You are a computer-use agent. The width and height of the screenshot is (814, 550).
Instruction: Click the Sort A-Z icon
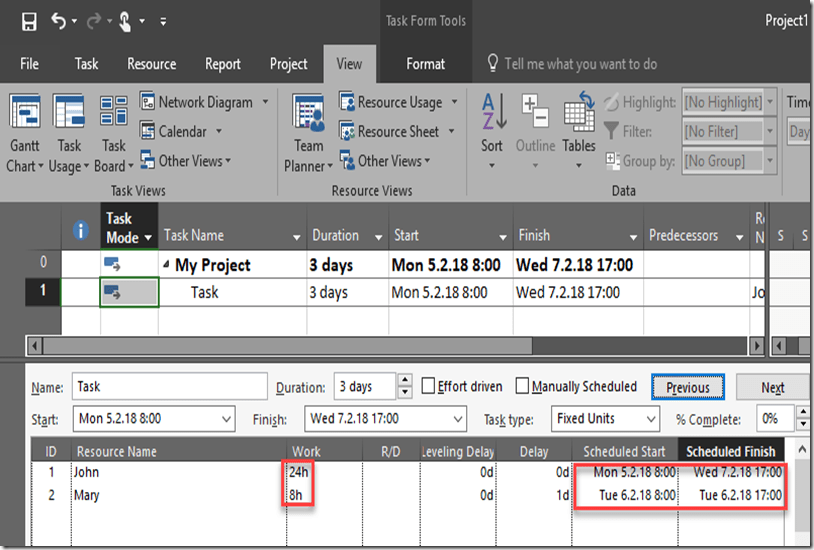click(x=492, y=112)
